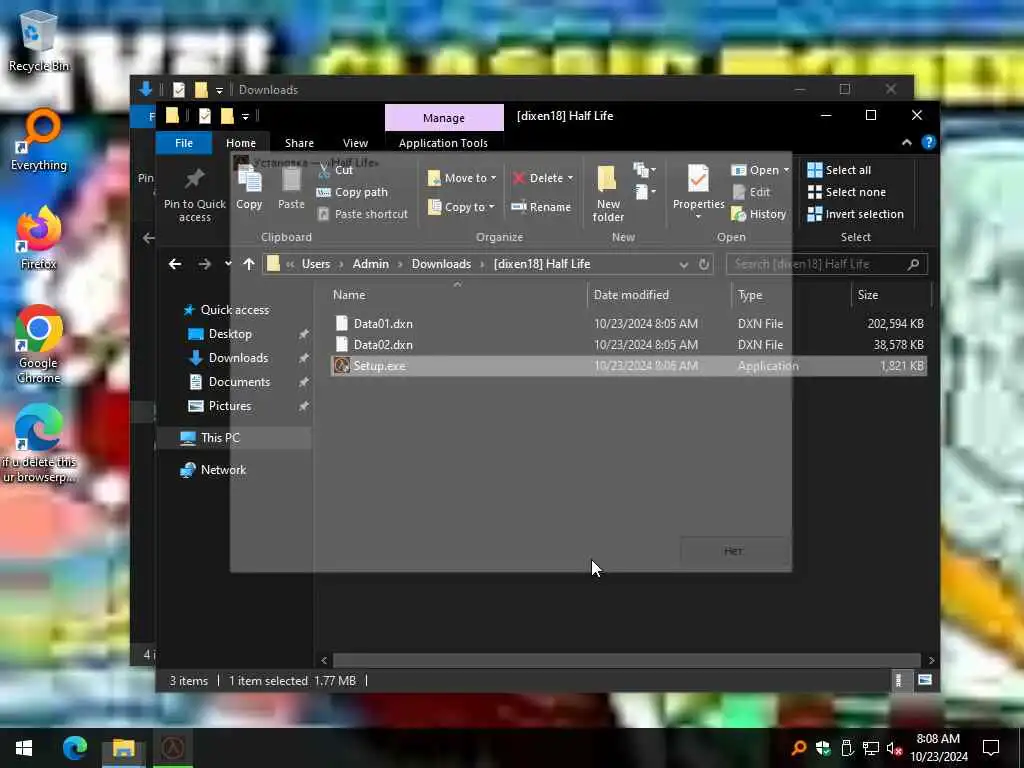
Task: Rename the selected file
Action: (x=541, y=207)
